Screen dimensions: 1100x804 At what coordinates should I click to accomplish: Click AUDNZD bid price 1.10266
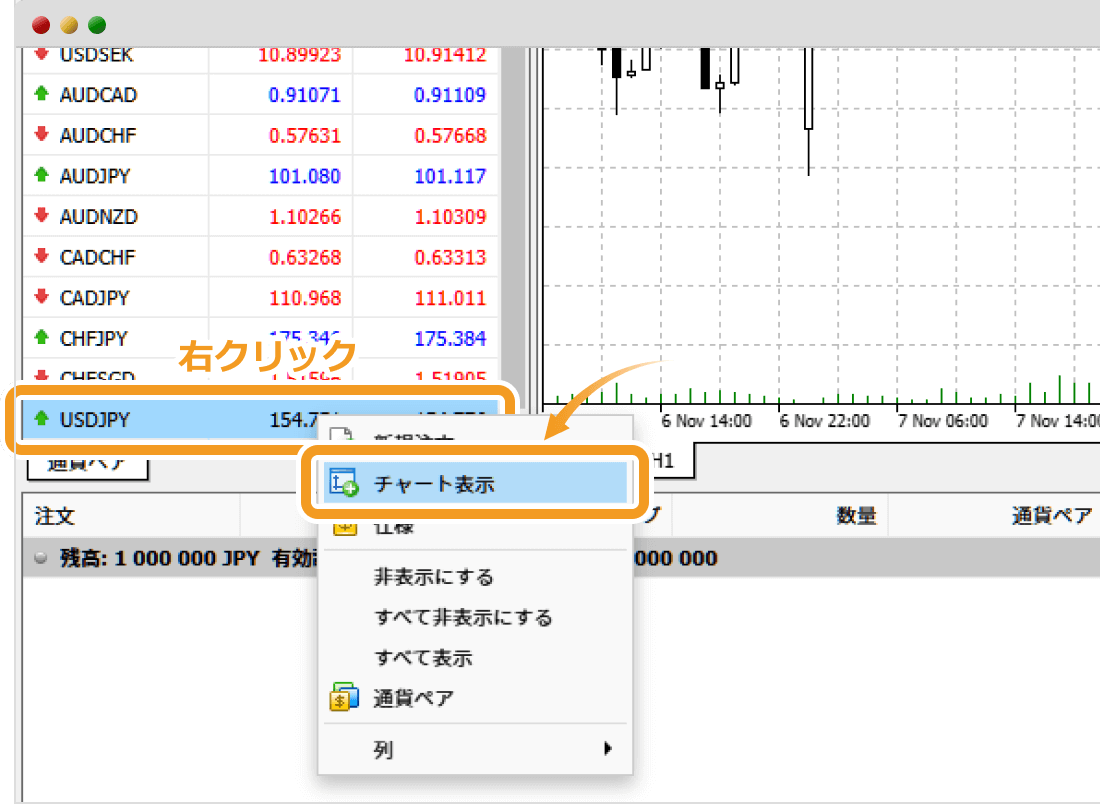[x=304, y=217]
